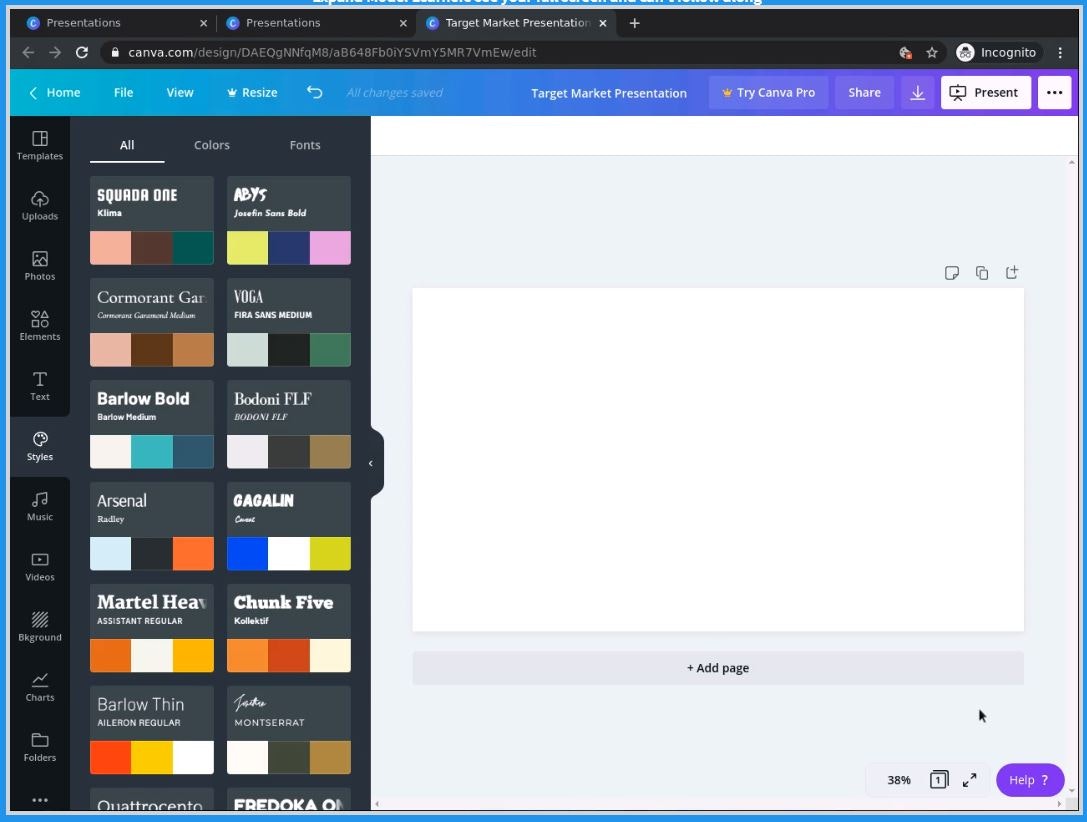Screen dimensions: 1087x822
Task: Switch to the All styles tab
Action: 127,145
